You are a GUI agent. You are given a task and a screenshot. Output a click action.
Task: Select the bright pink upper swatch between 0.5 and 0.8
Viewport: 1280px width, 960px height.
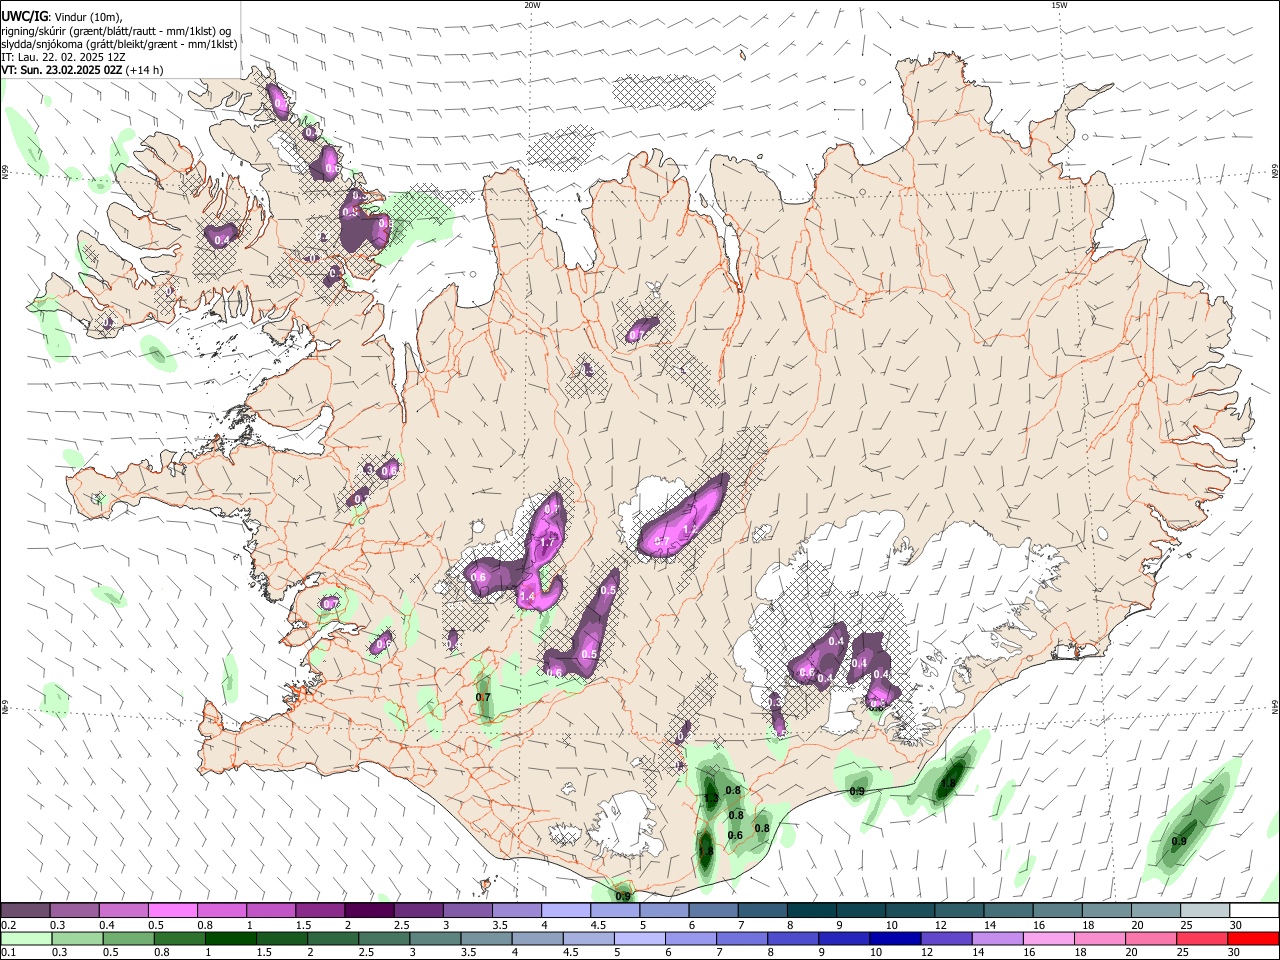tap(173, 911)
